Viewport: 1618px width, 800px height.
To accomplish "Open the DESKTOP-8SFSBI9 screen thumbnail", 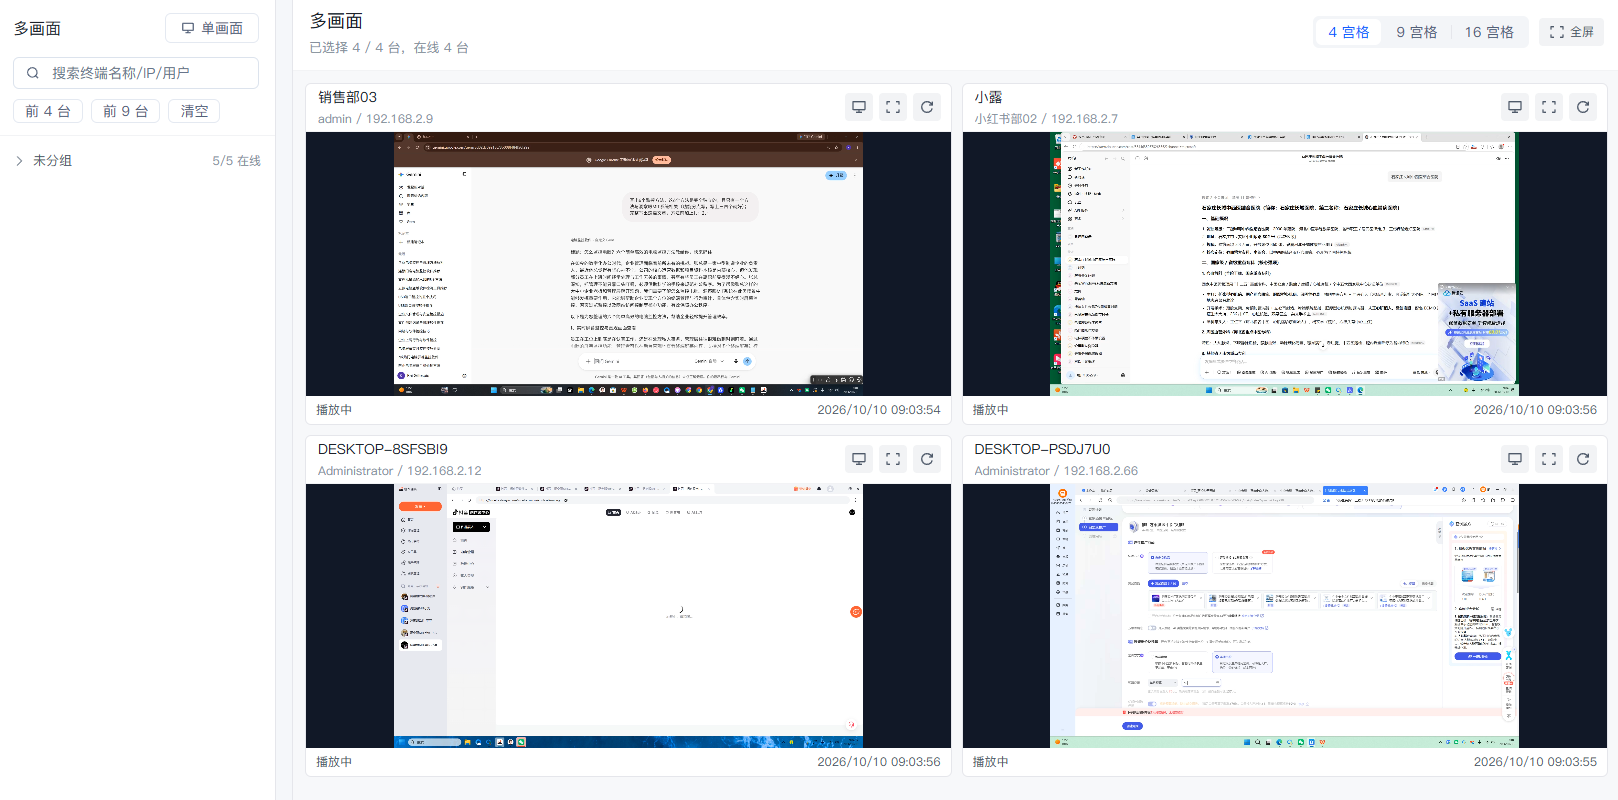I will [x=628, y=616].
